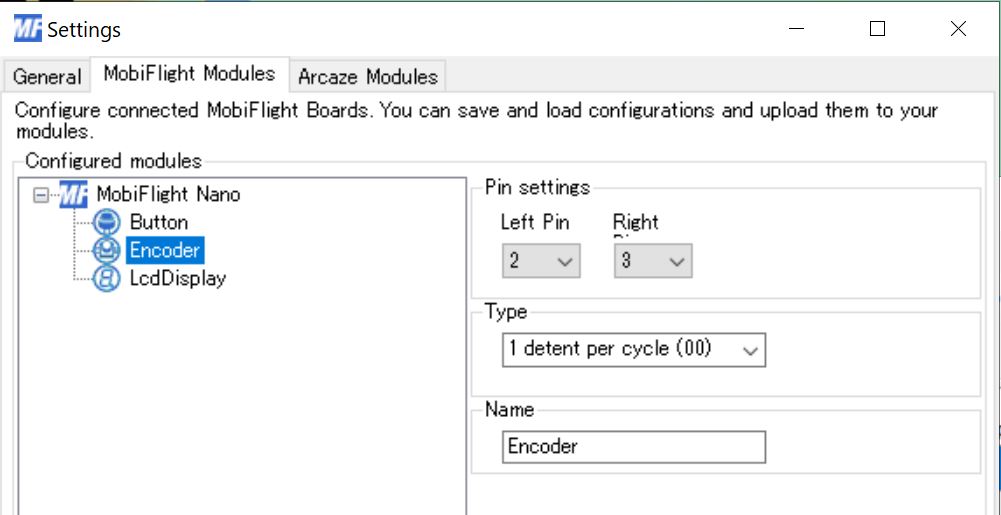Open the Right Pin dropdown
The image size is (1001, 515).
point(653,260)
